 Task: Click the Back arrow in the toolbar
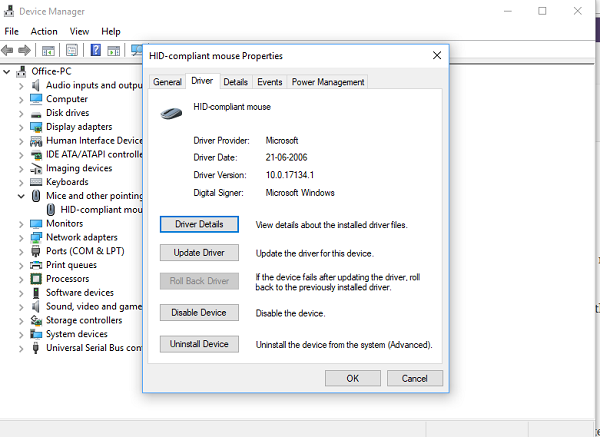pyautogui.click(x=10, y=49)
